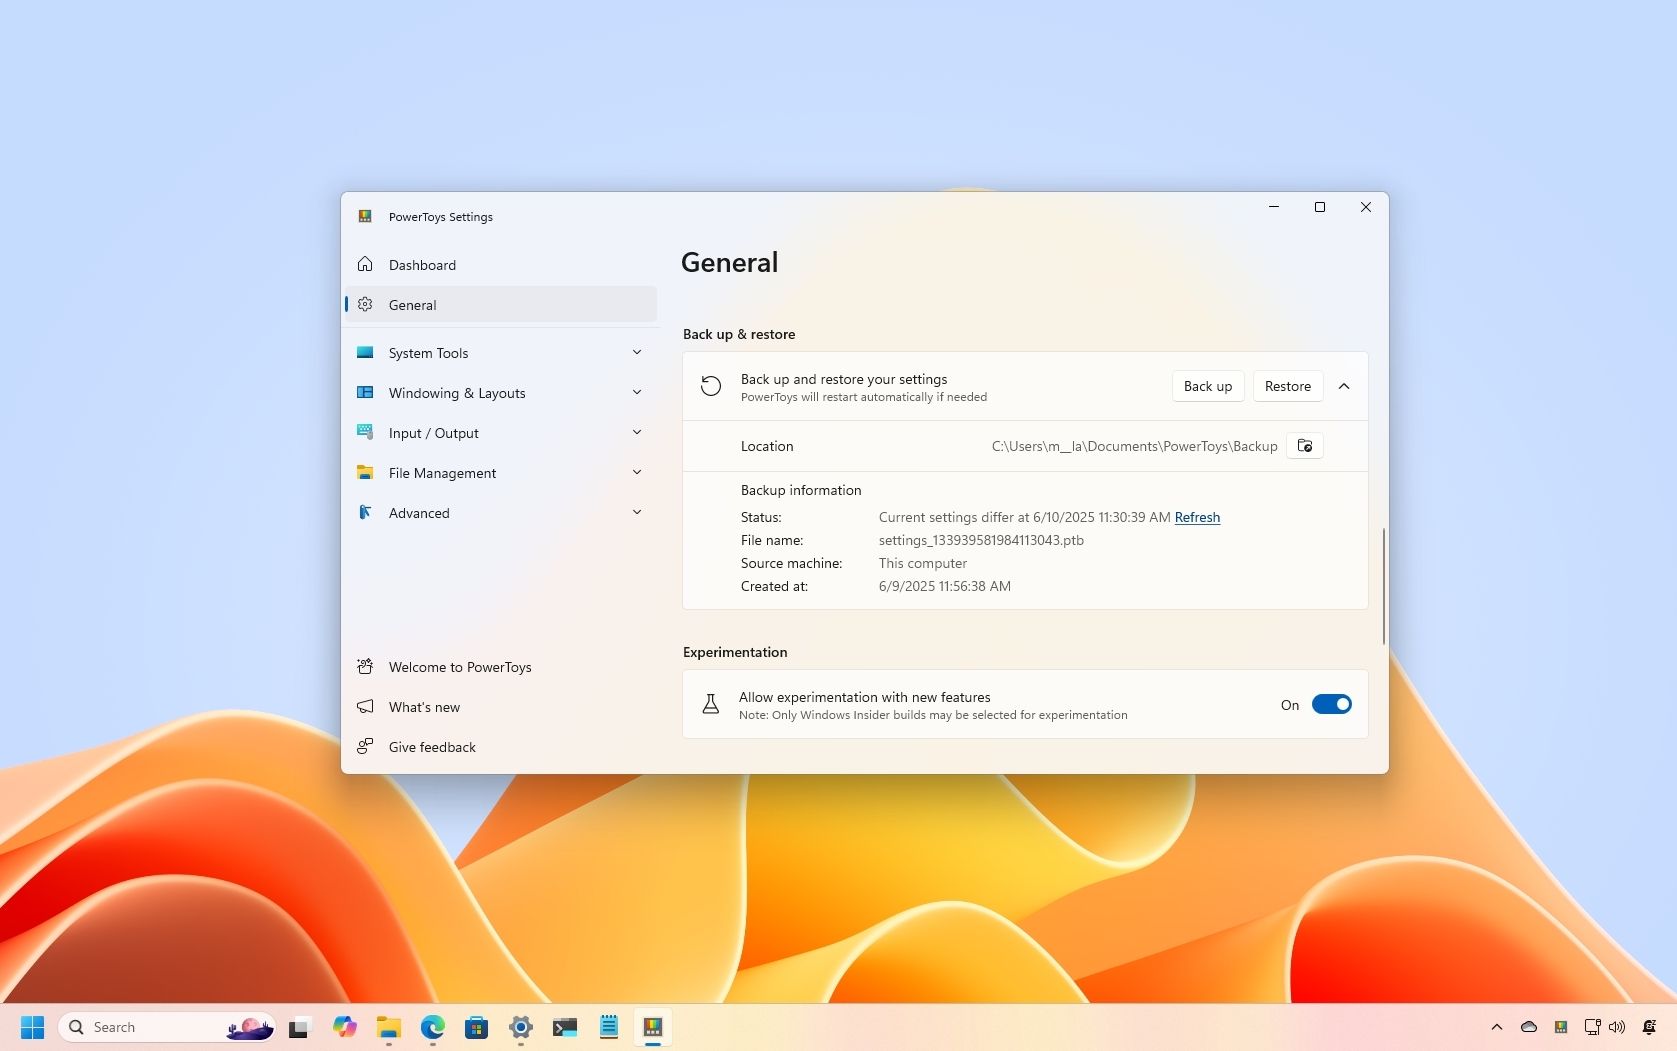Select the General navigation item
The height and width of the screenshot is (1051, 1677).
click(501, 305)
